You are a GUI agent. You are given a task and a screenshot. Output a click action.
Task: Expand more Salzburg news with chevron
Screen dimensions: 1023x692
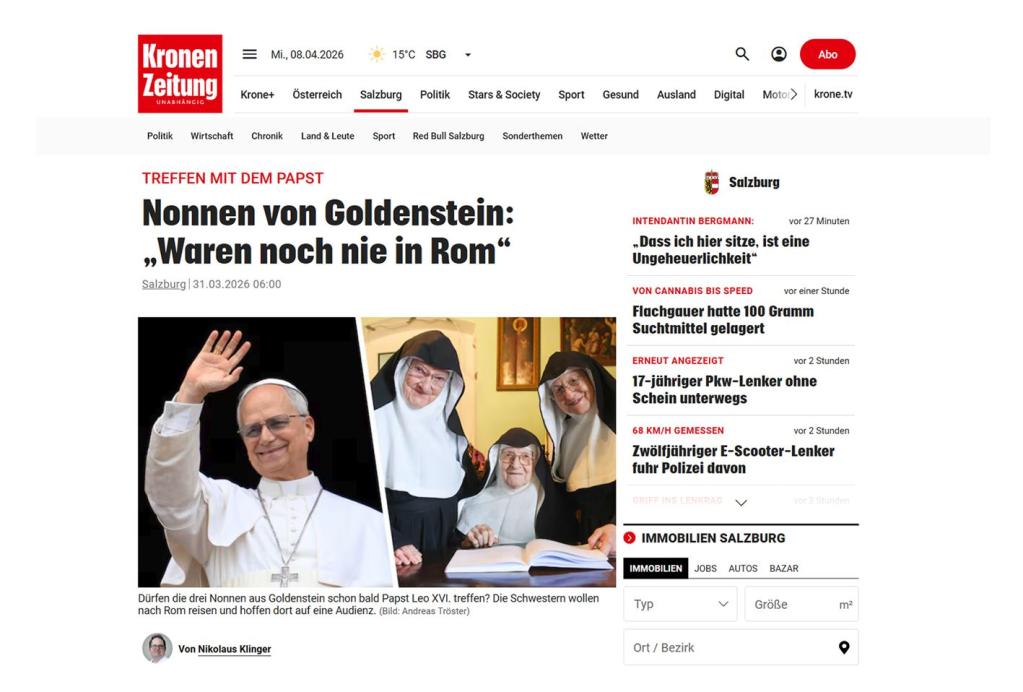click(x=741, y=503)
